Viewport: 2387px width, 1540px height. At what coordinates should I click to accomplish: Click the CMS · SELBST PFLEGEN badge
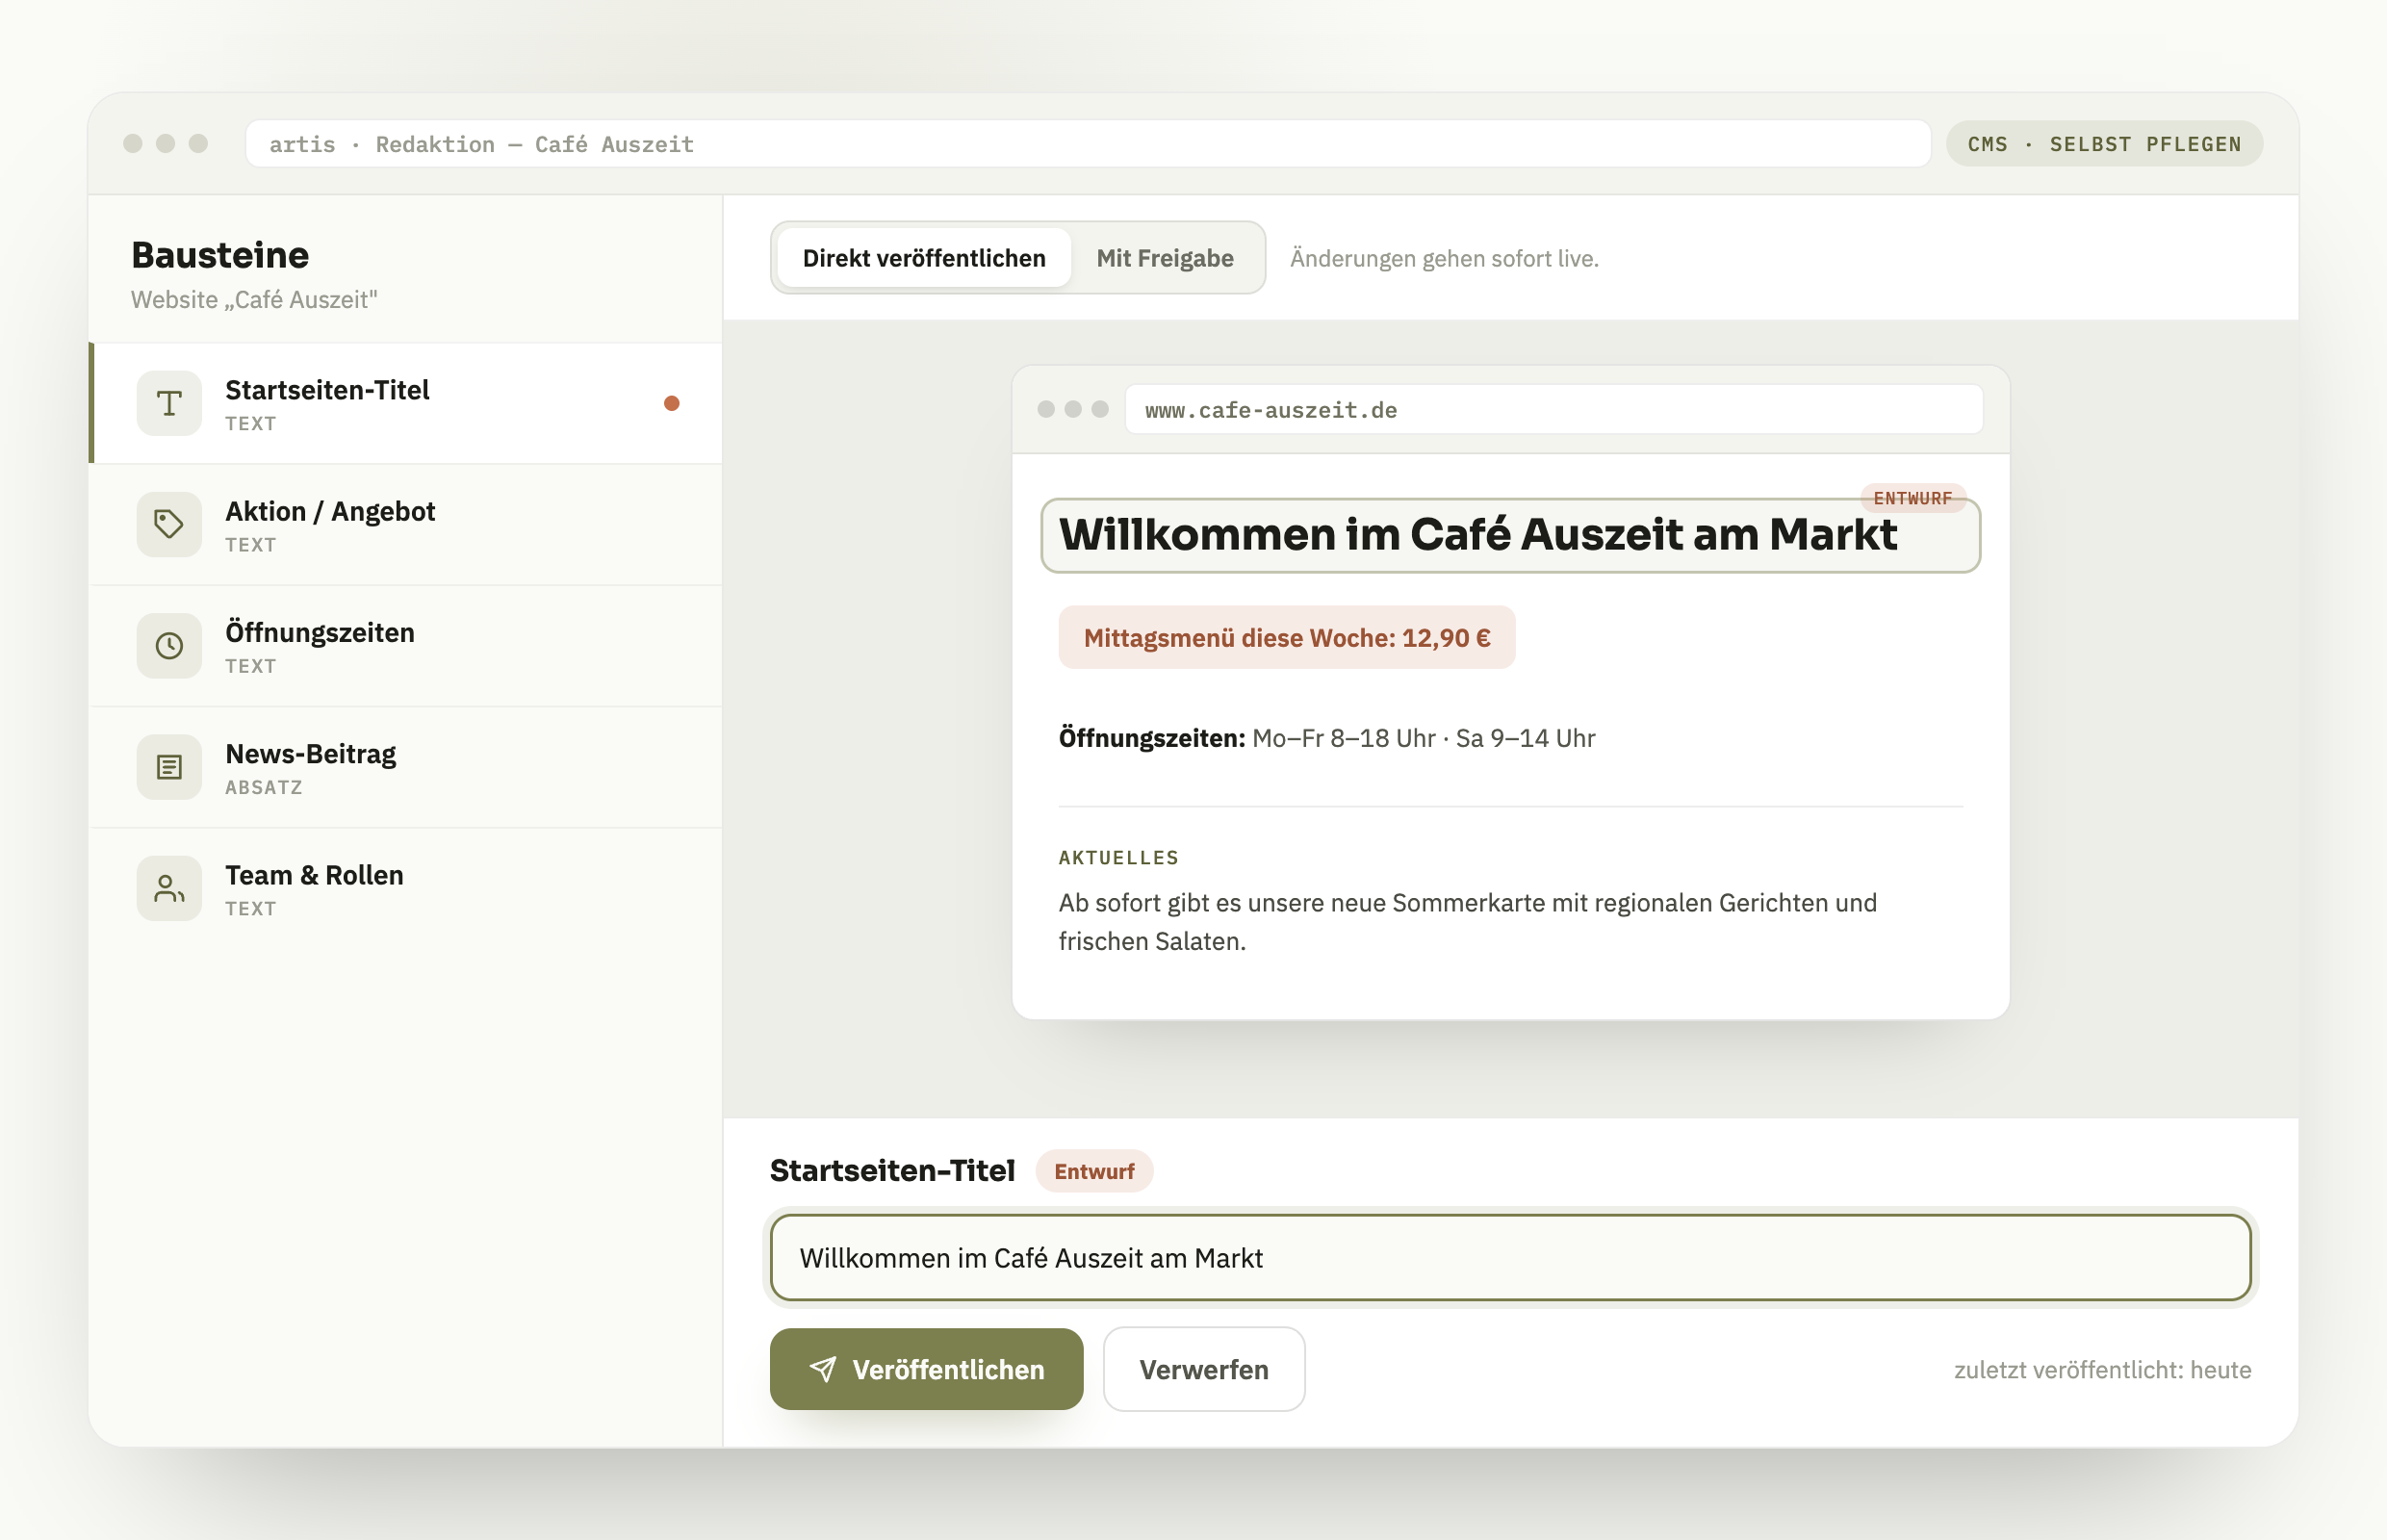[2104, 144]
